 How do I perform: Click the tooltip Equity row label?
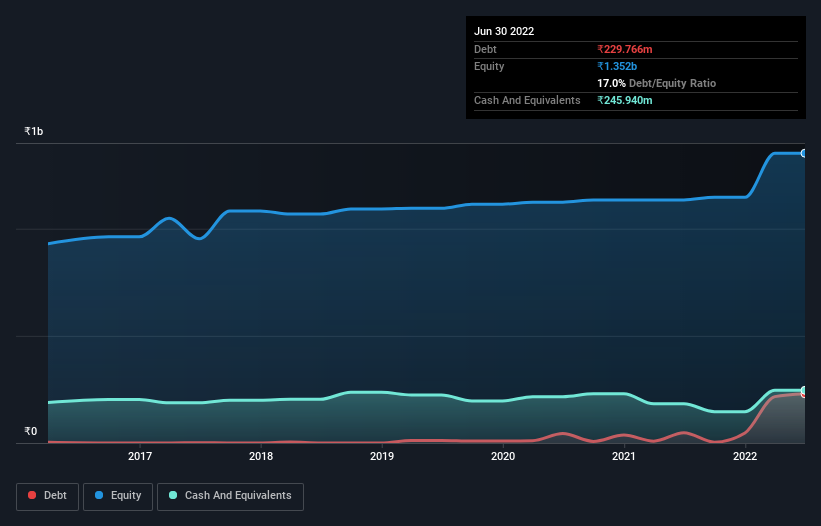(489, 66)
